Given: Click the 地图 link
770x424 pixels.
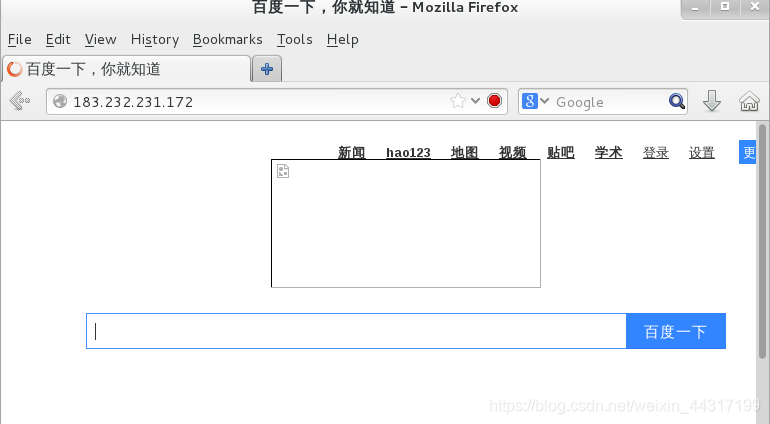Looking at the screenshot, I should point(465,152).
